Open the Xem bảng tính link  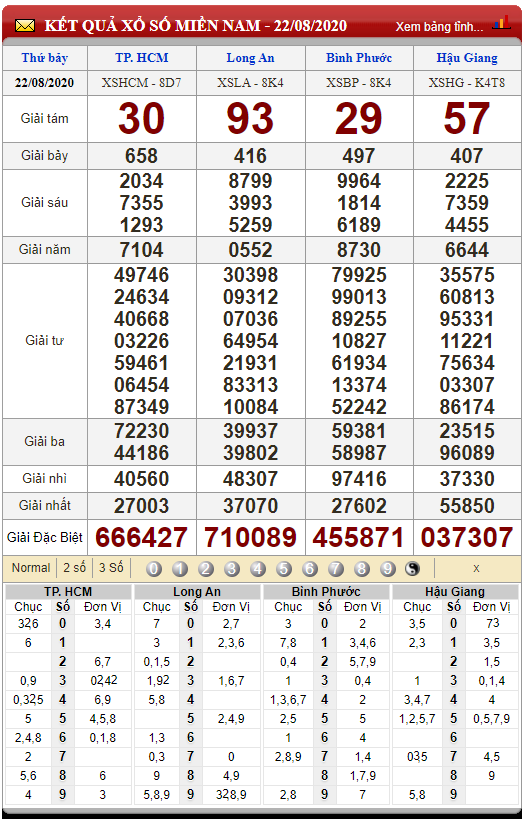[439, 27]
